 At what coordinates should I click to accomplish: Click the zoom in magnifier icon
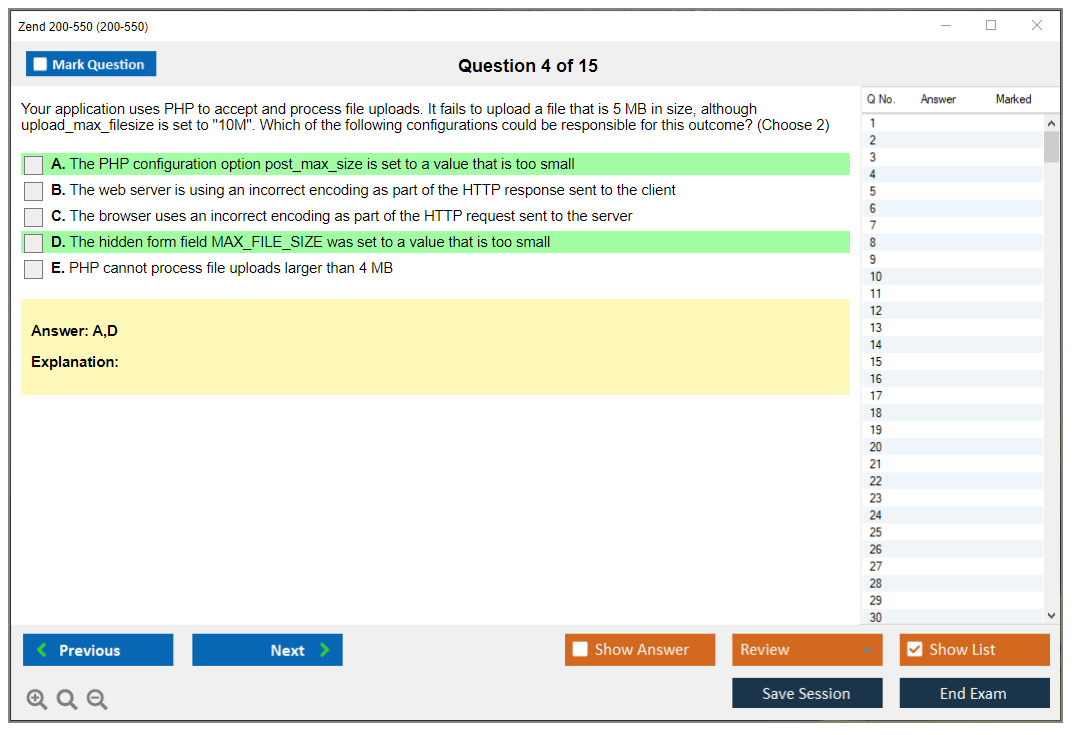37,699
